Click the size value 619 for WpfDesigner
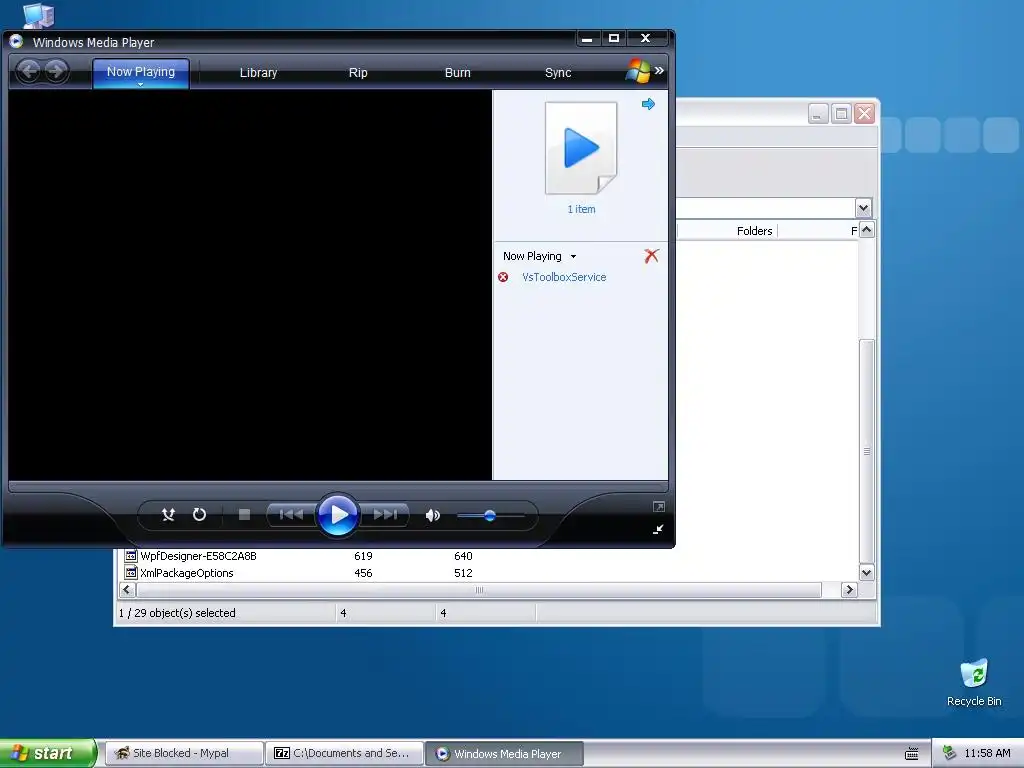This screenshot has width=1024, height=768. [x=363, y=556]
